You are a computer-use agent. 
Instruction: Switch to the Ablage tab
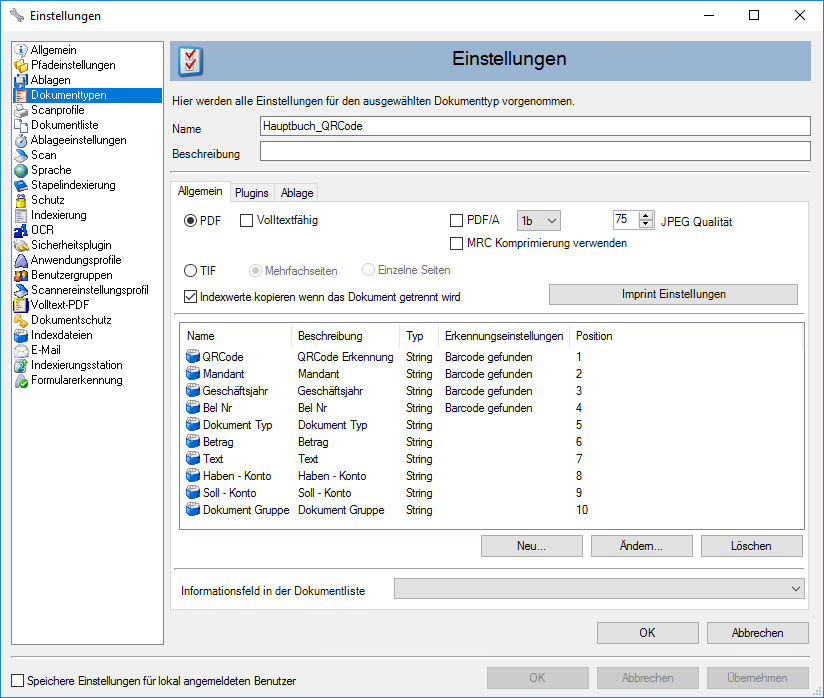[297, 193]
